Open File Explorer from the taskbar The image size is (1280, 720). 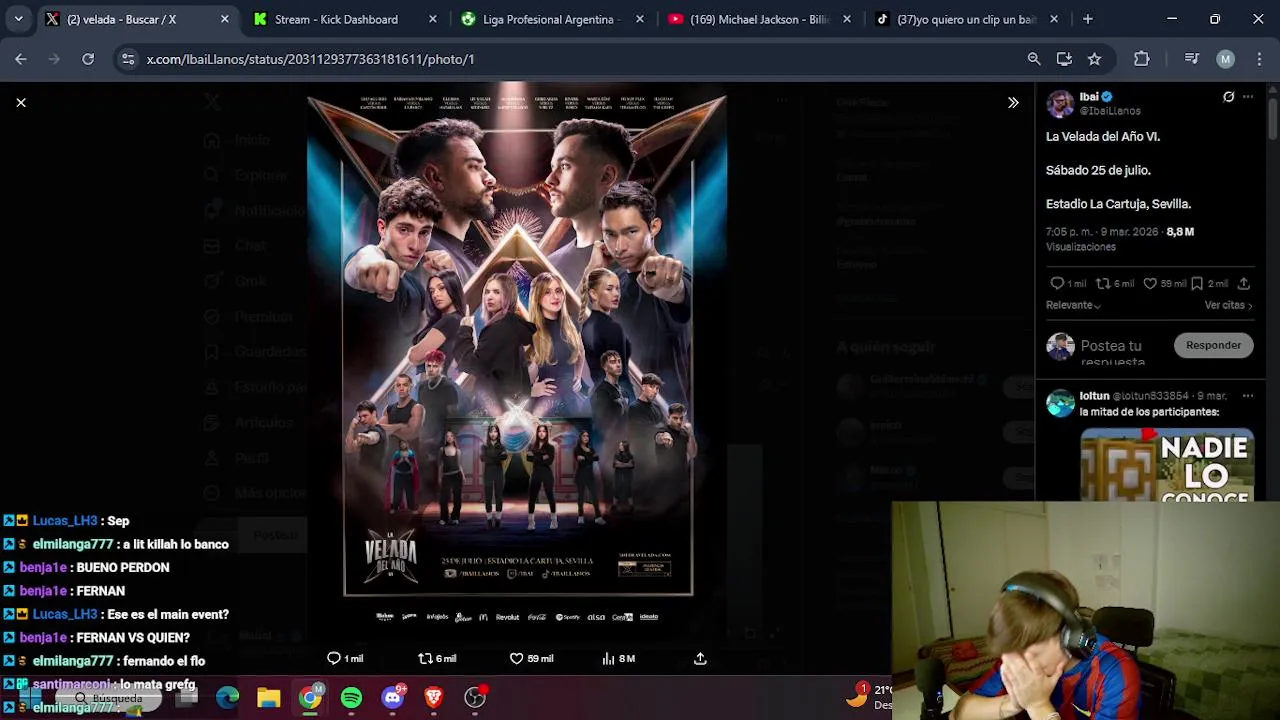[x=269, y=697]
